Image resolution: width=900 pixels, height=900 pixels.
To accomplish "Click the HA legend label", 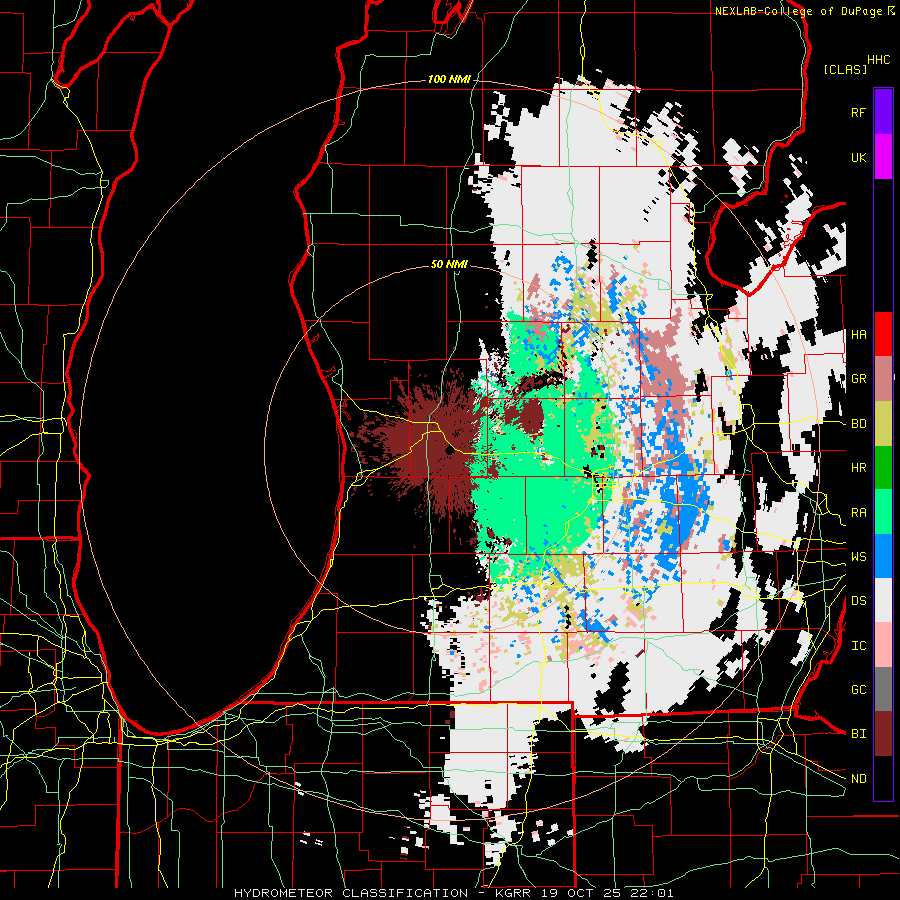I will point(859,335).
